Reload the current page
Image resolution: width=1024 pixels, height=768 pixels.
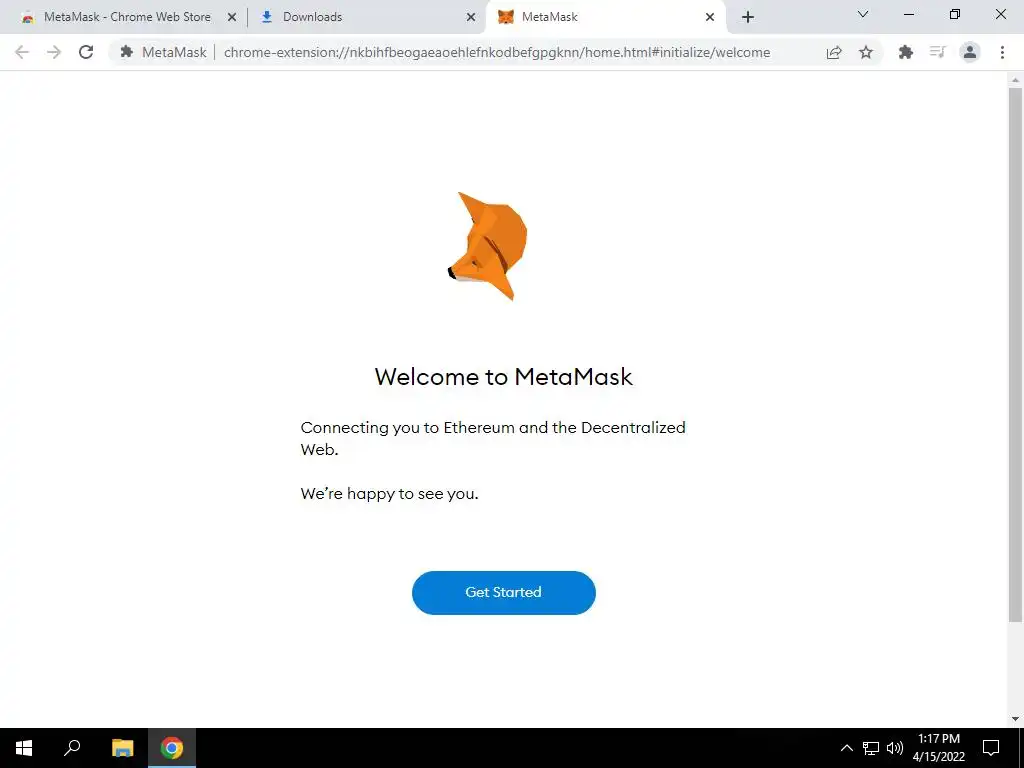(86, 52)
